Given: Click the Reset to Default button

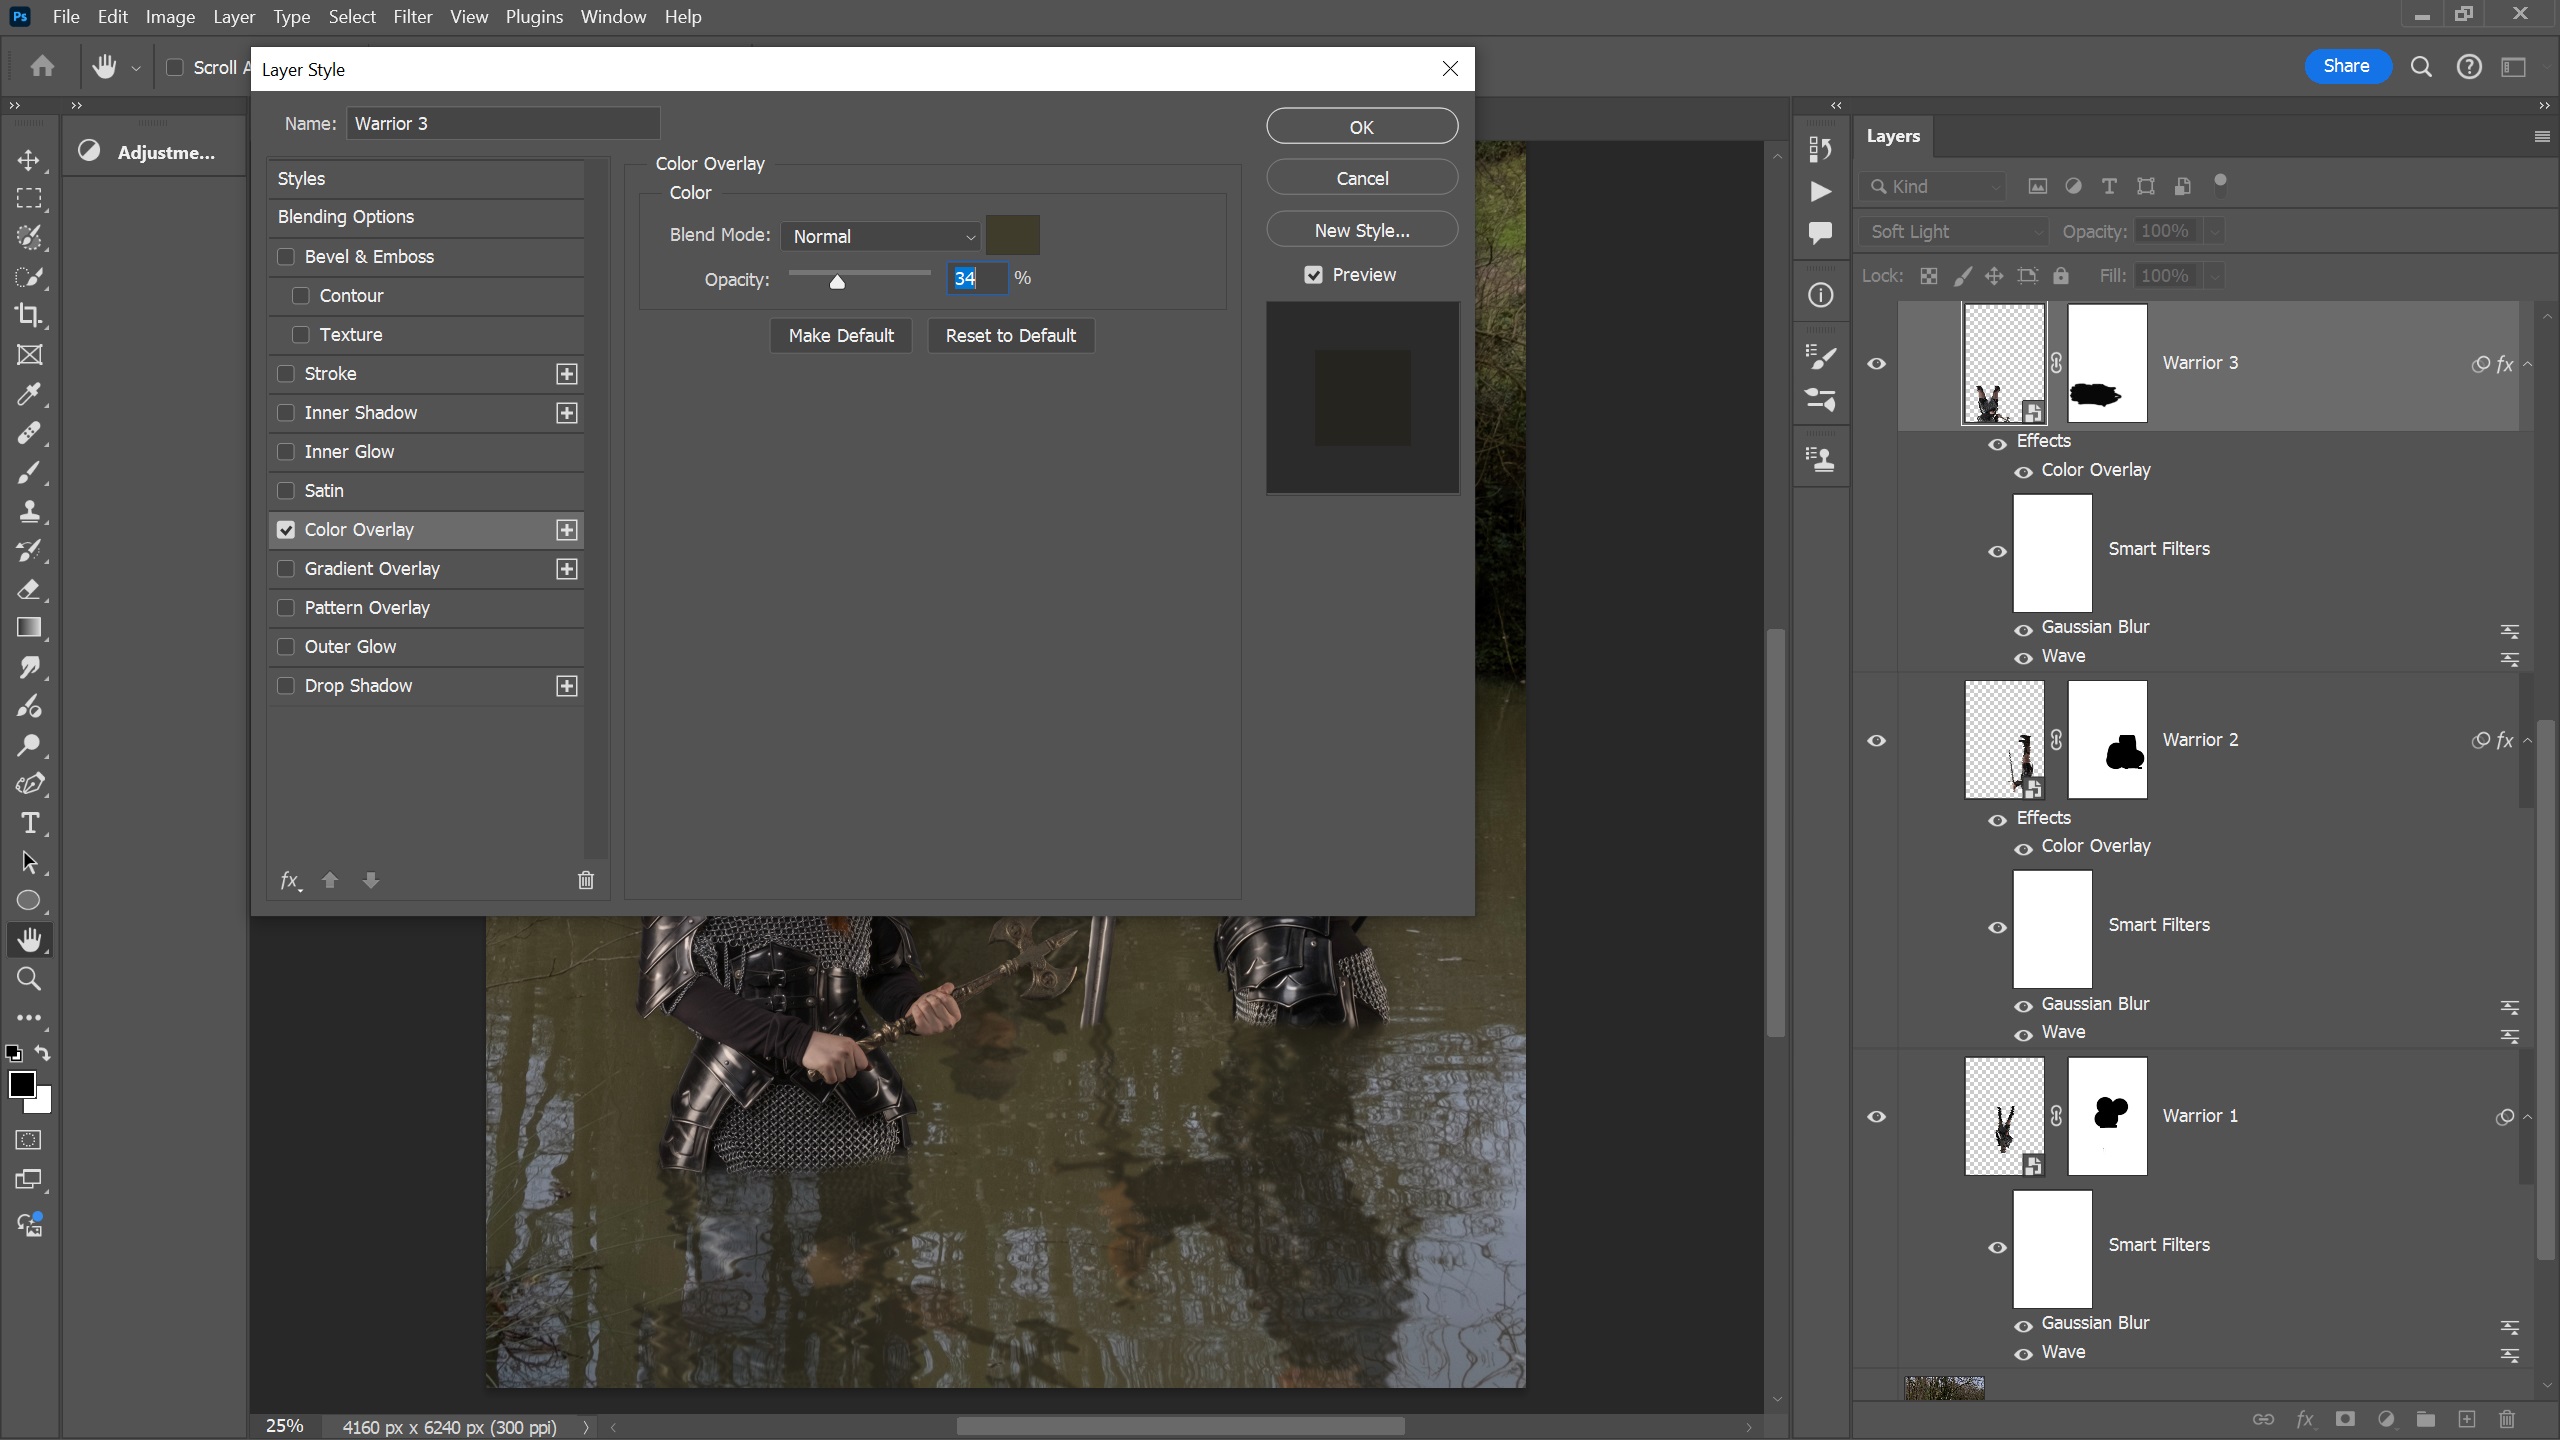Looking at the screenshot, I should 1010,336.
